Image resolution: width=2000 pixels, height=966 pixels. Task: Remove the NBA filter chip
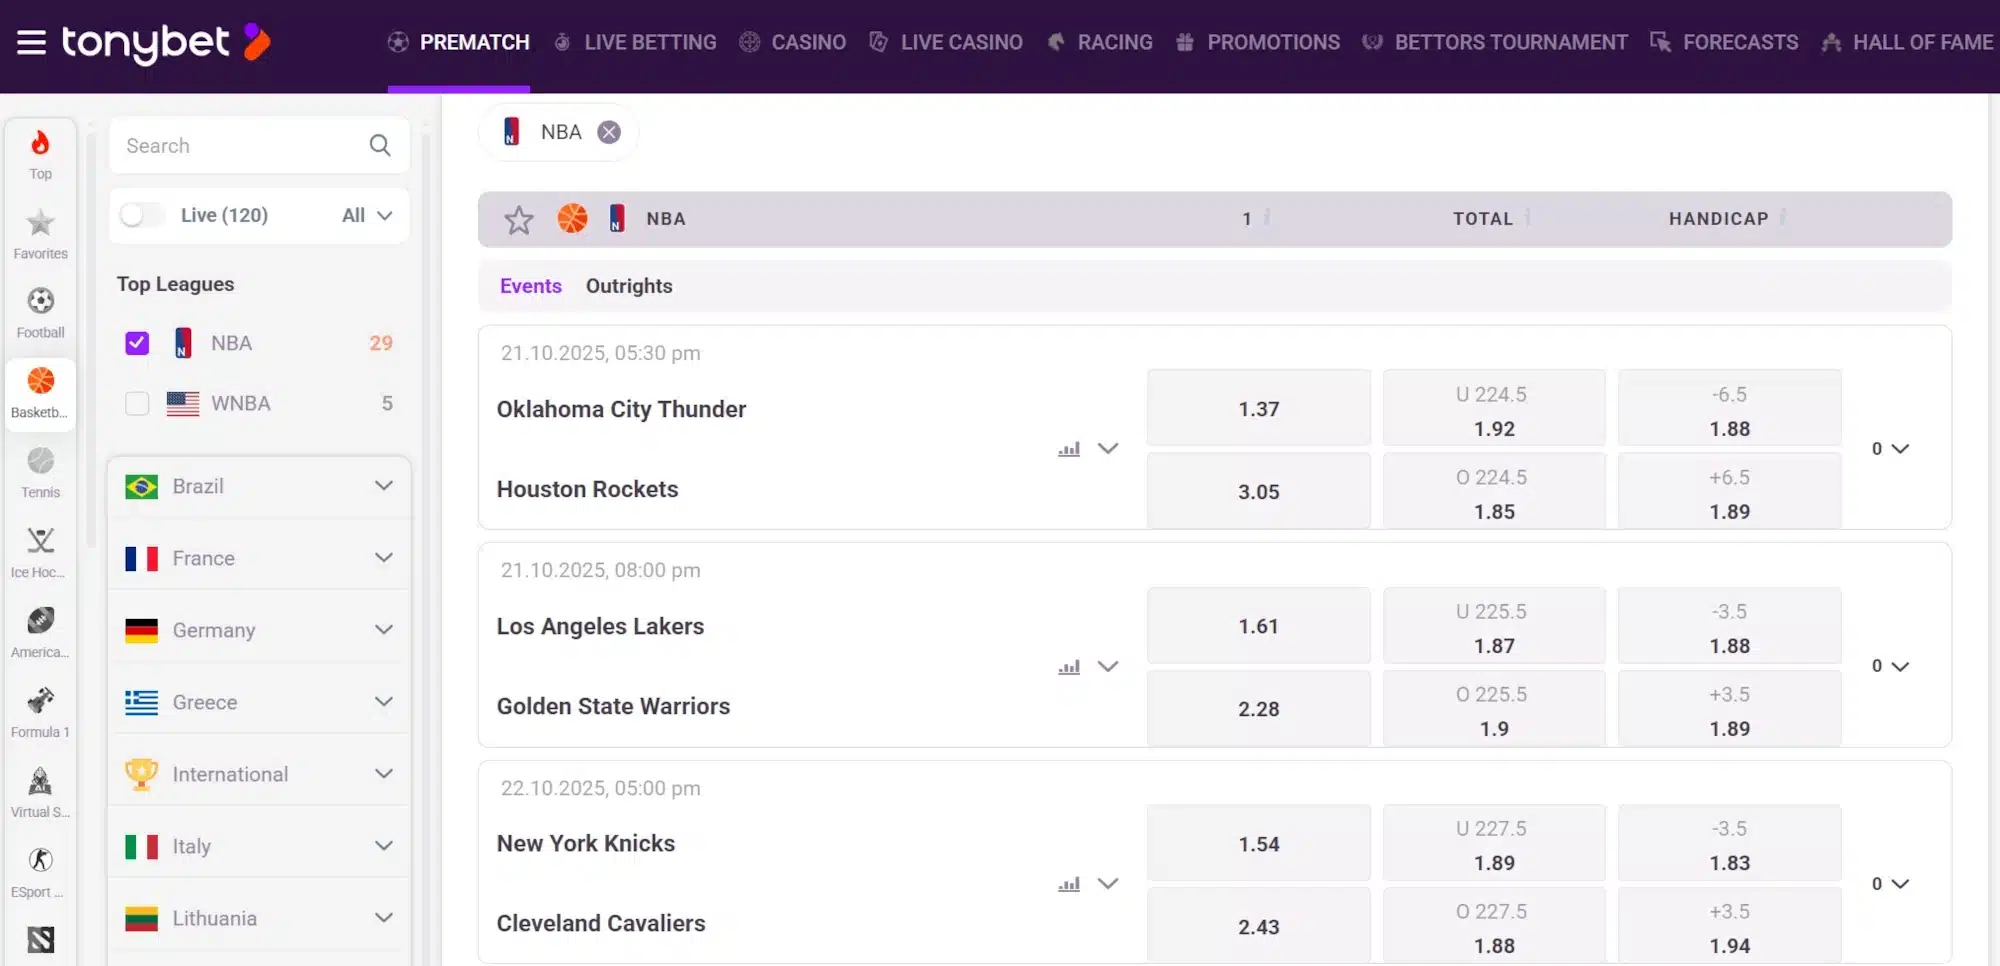click(x=609, y=132)
